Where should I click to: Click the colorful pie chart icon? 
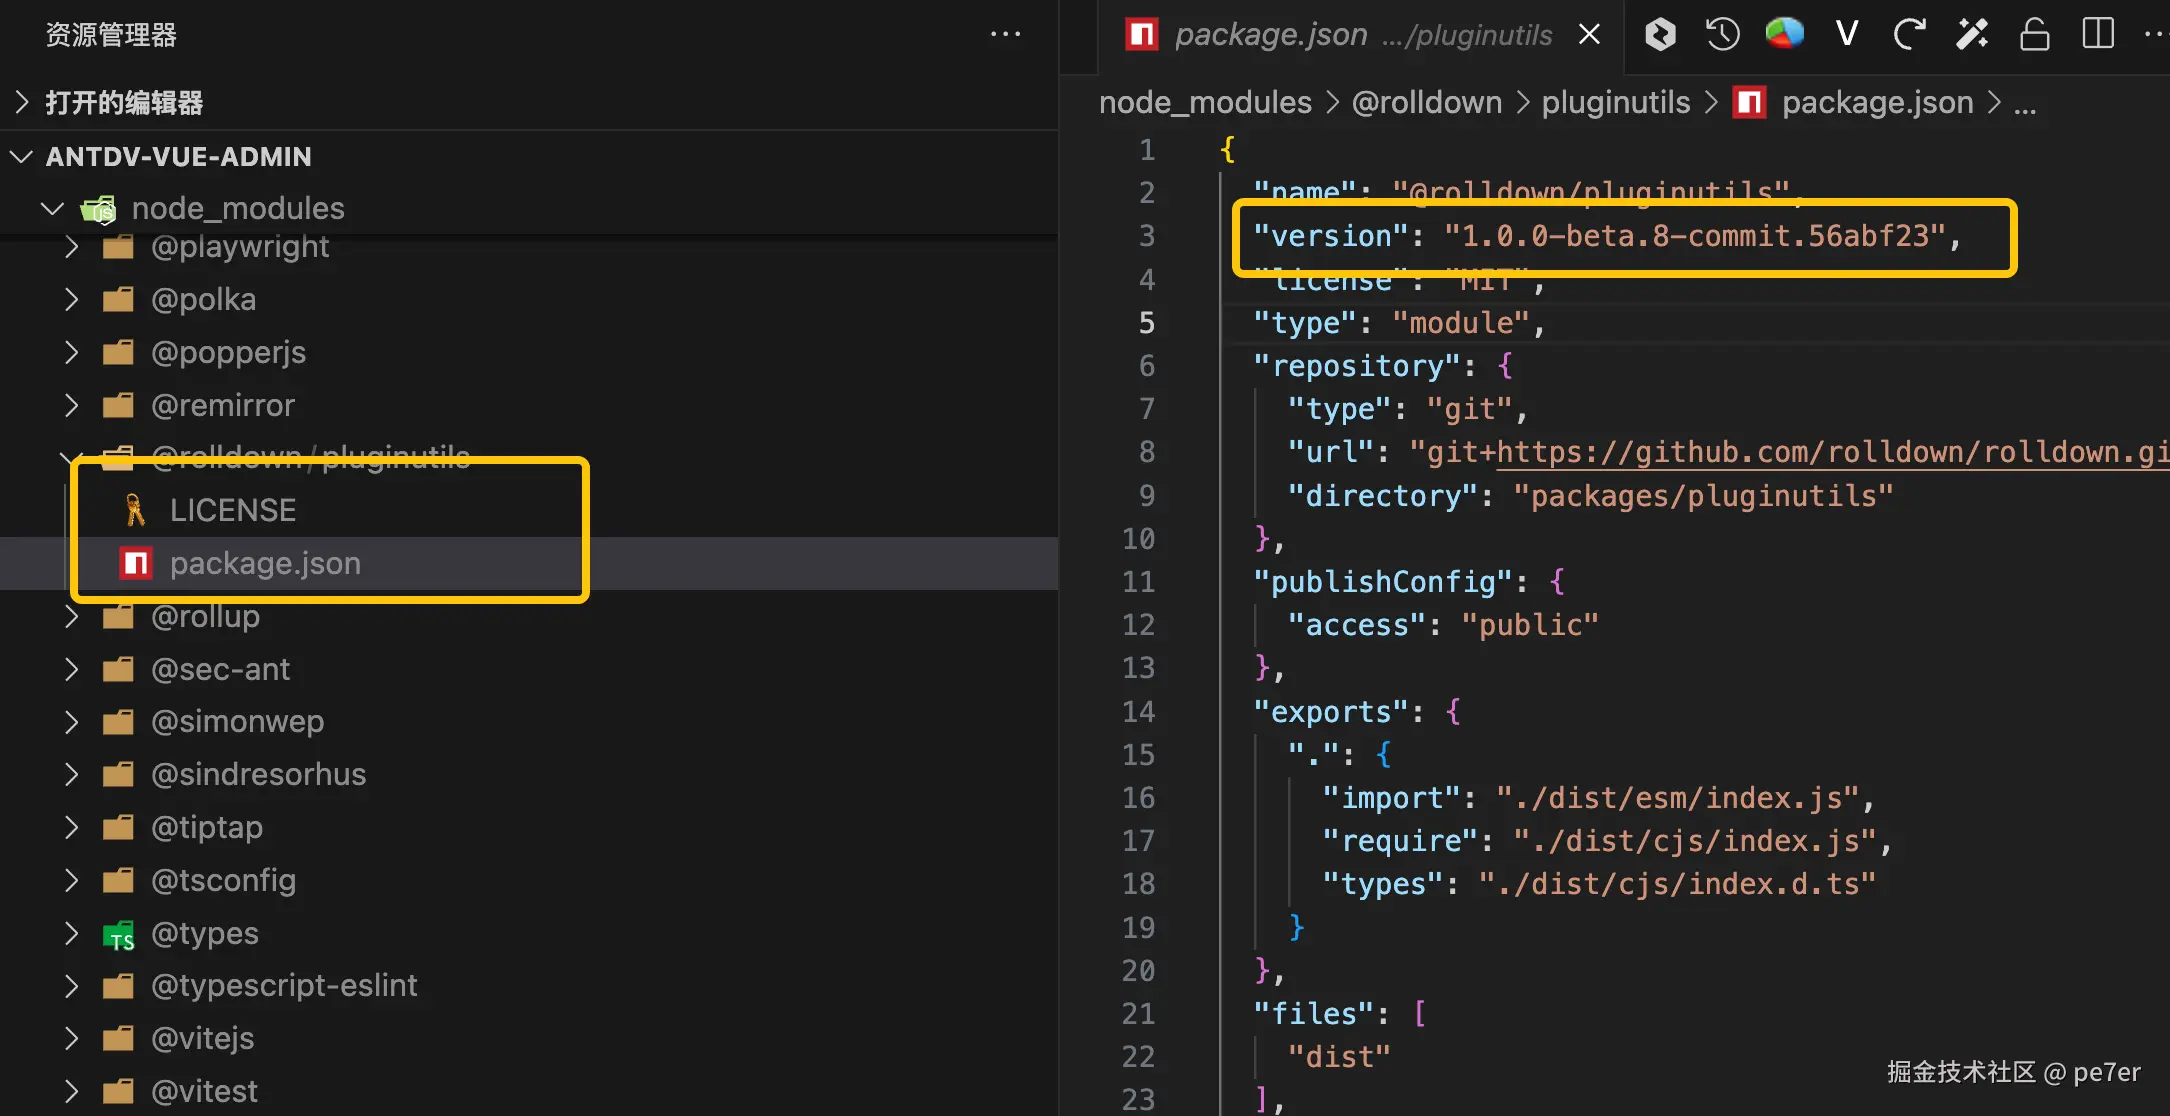pos(1784,35)
